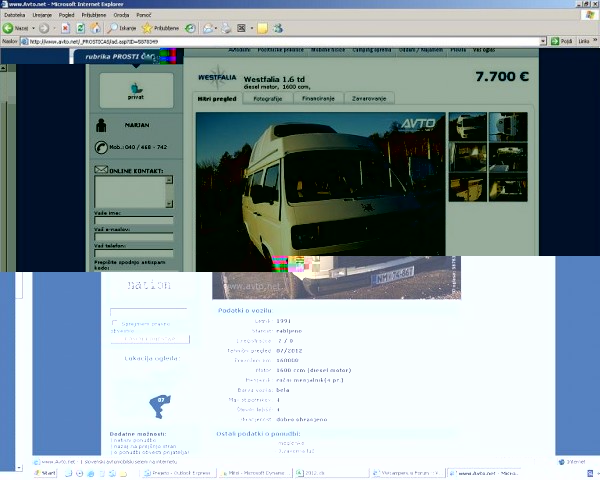Click inside the online contact message box
The height and width of the screenshot is (480, 600).
coord(129,192)
